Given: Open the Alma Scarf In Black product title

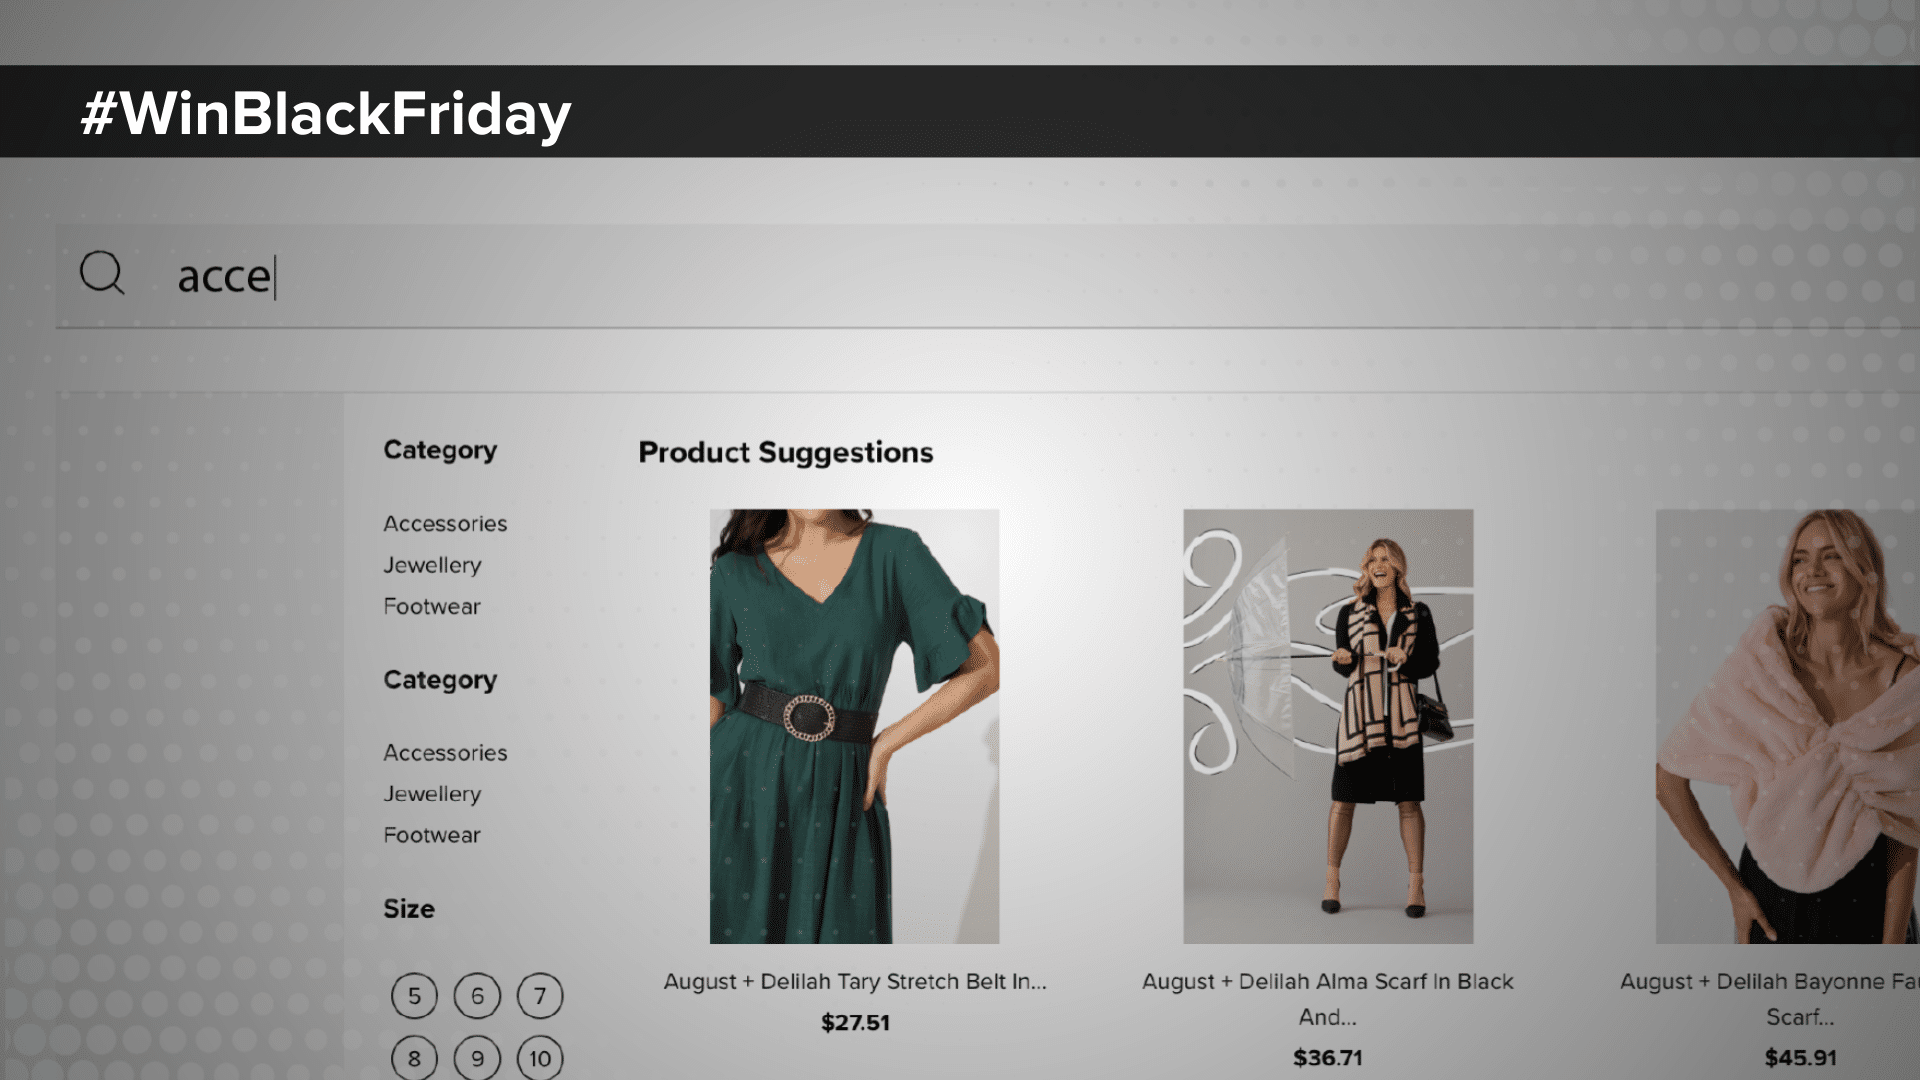Looking at the screenshot, I should point(1327,982).
